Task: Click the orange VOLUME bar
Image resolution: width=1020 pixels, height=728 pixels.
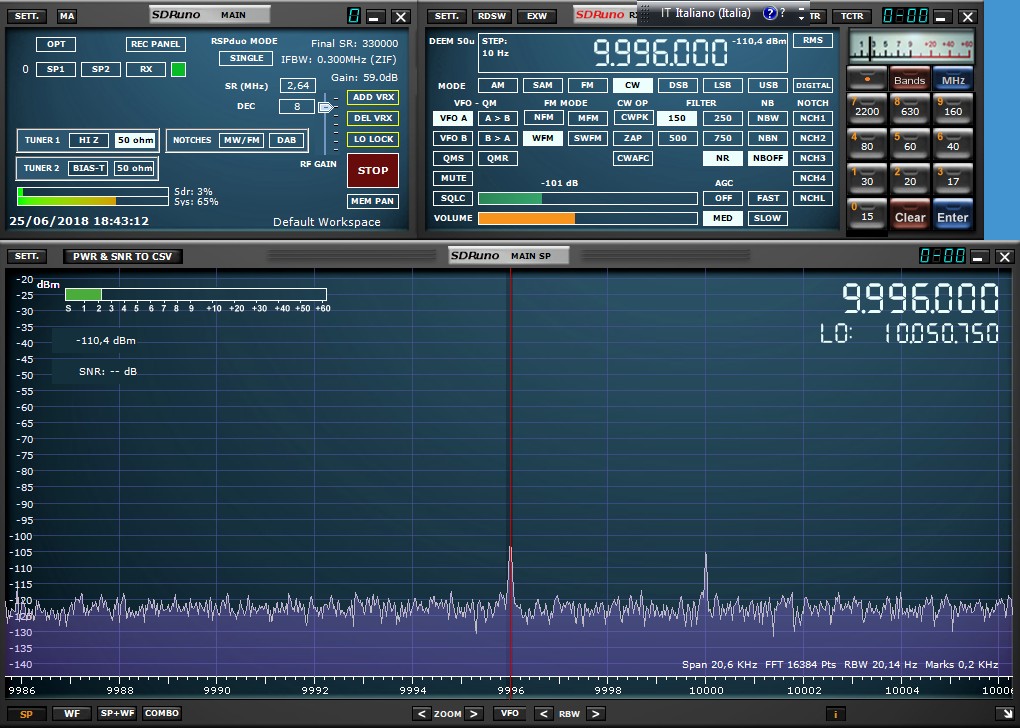Action: click(587, 219)
